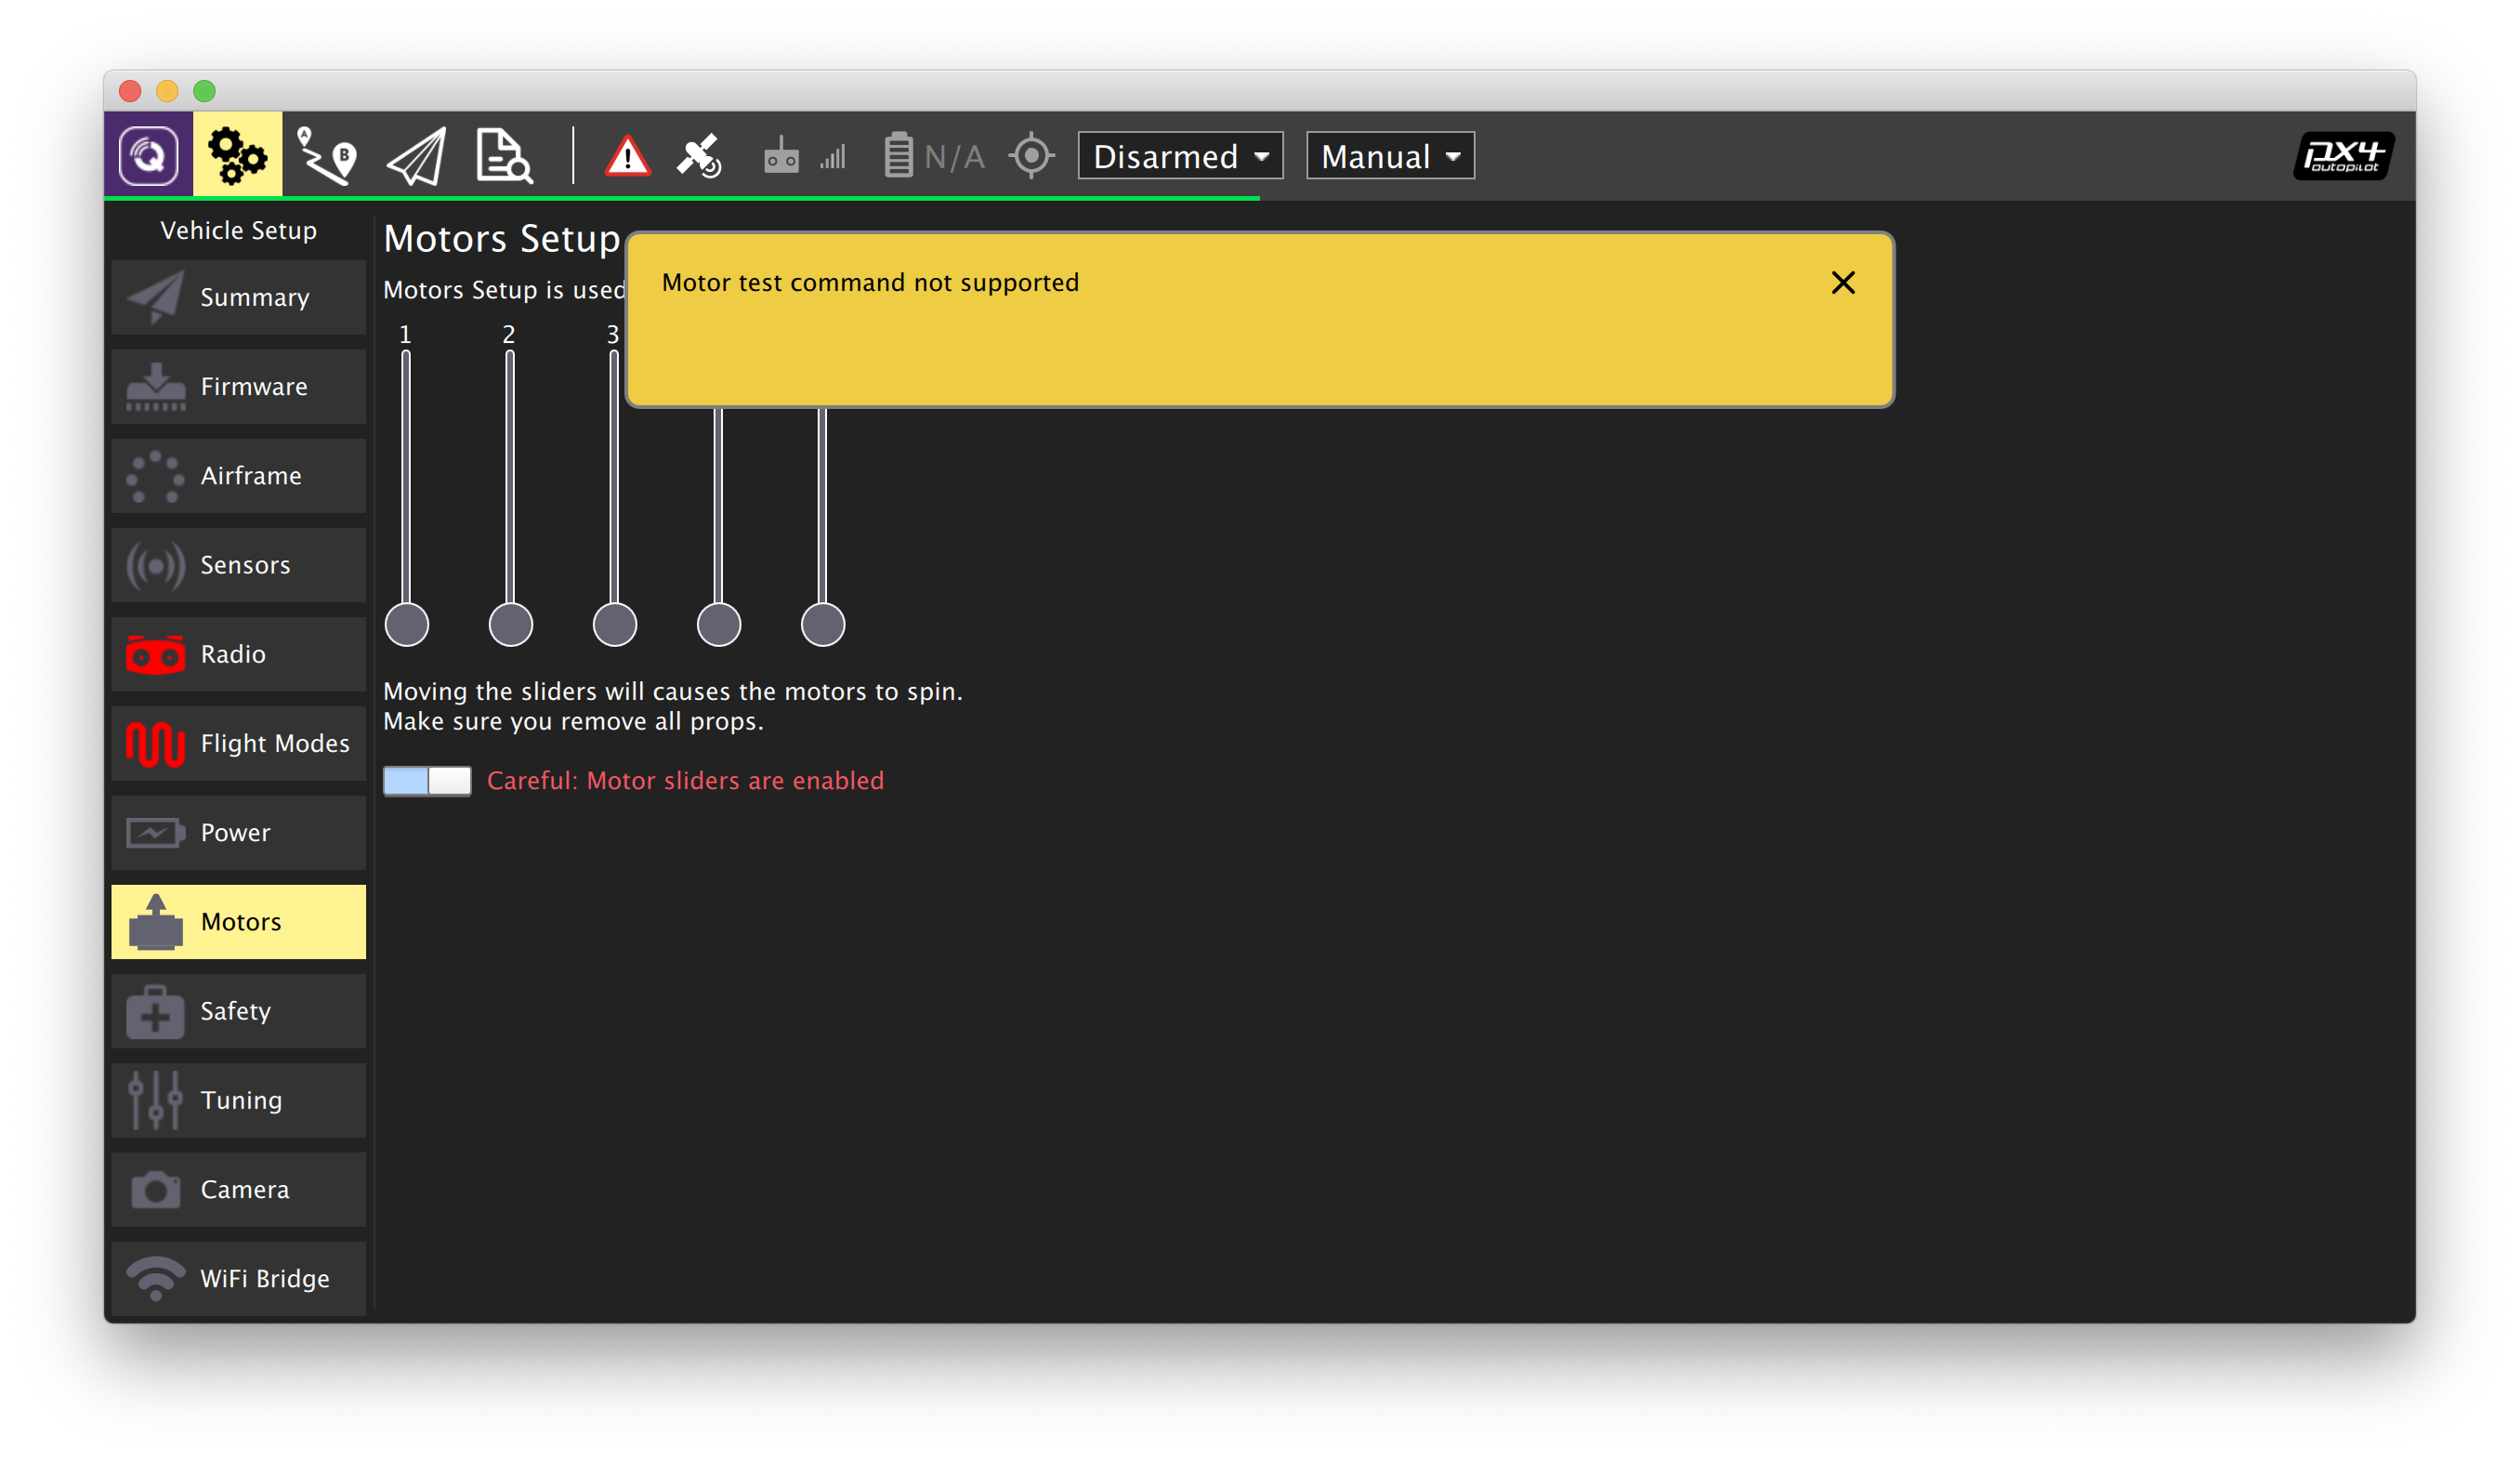Image resolution: width=2520 pixels, height=1461 pixels.
Task: Click the motor 2 slider handle
Action: (x=511, y=625)
